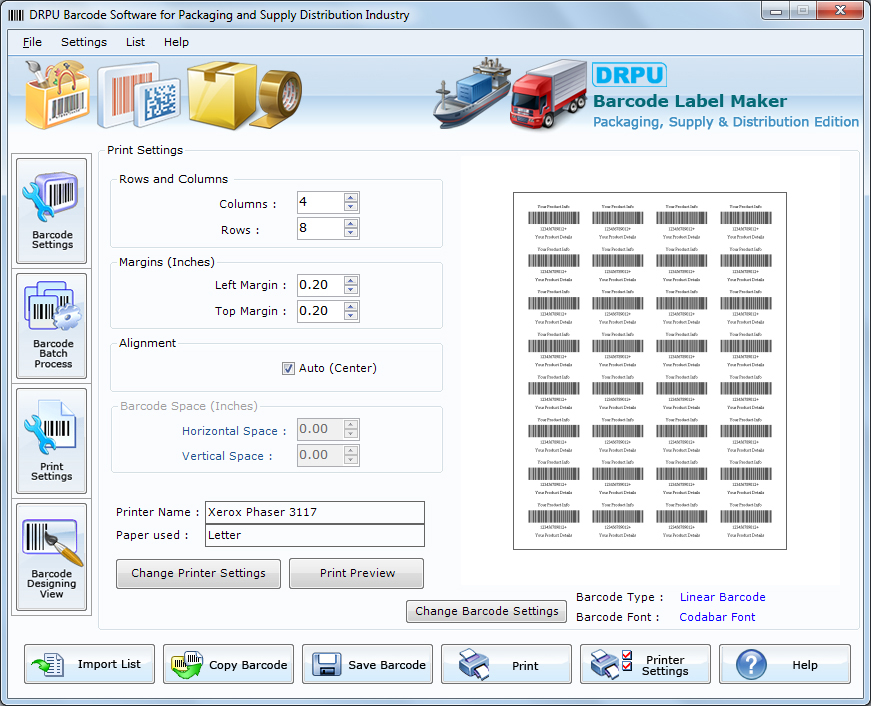
Task: Increase the Left Margin spinner
Action: [350, 280]
